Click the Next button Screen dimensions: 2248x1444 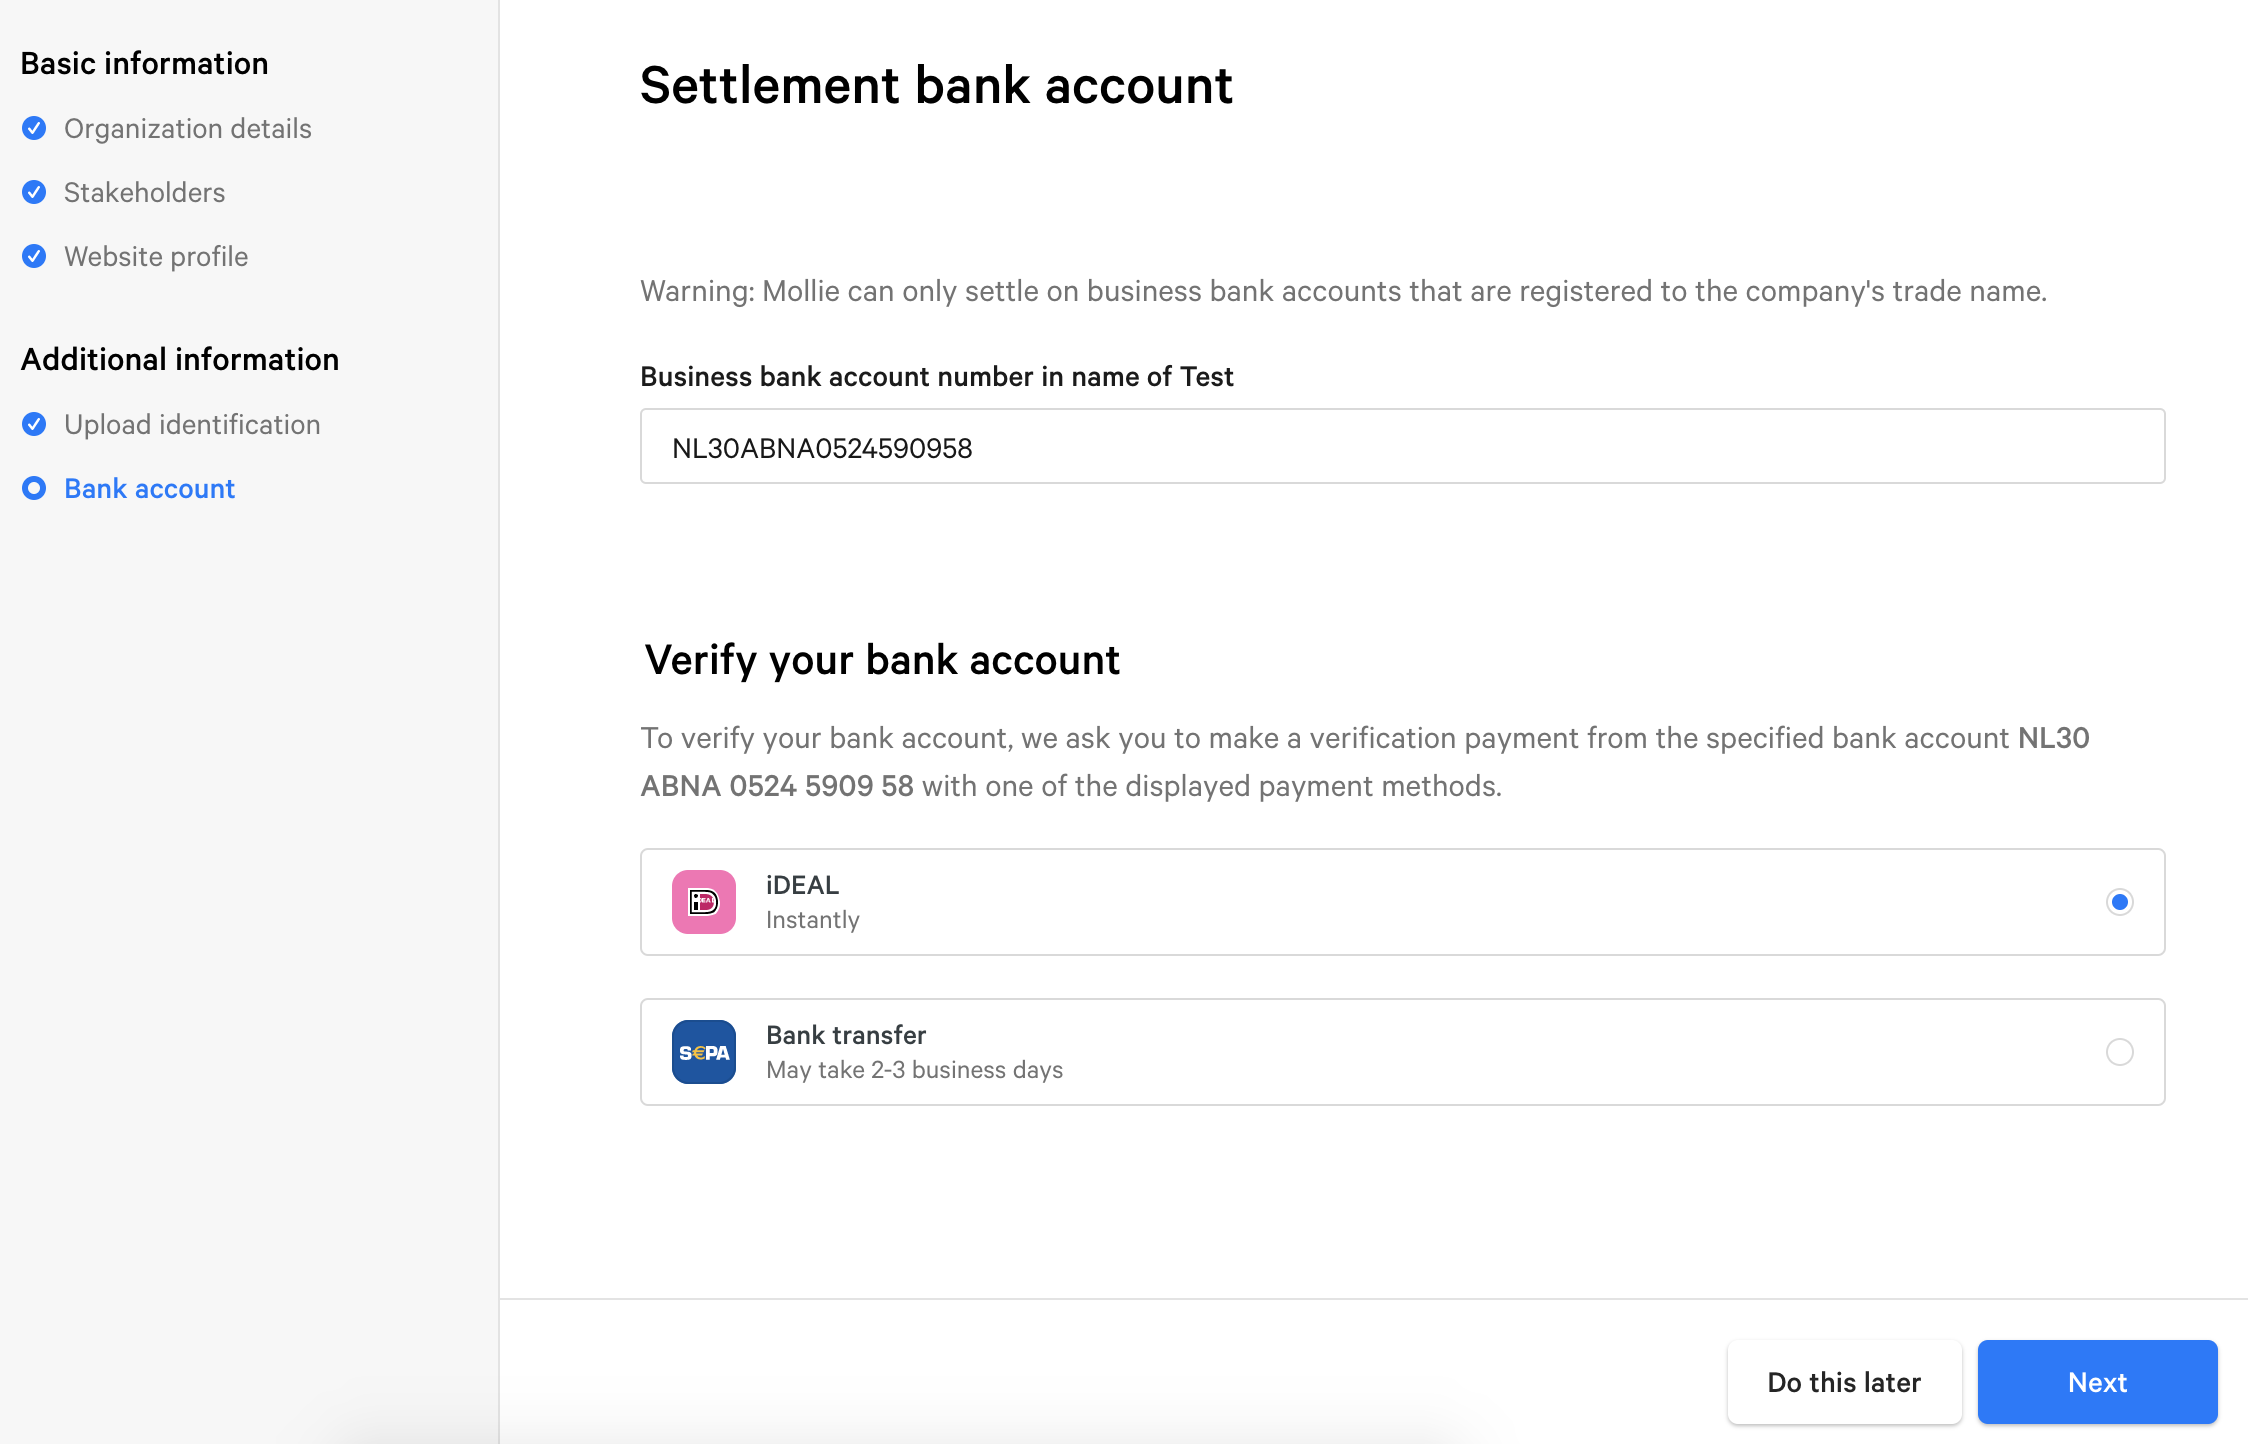pos(2097,1382)
